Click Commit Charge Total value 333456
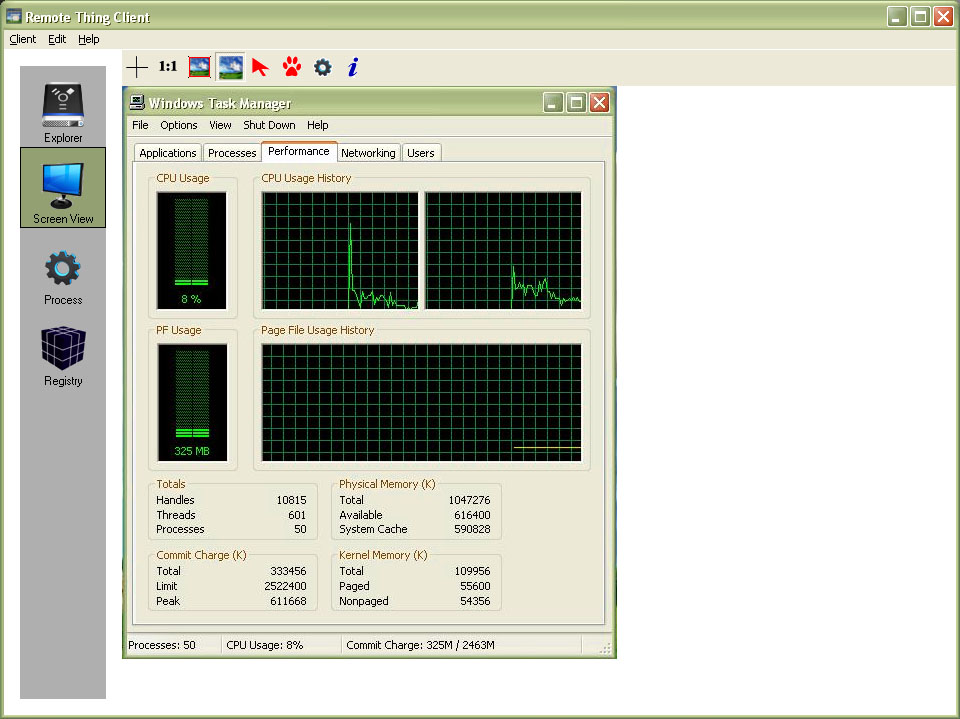Screen dimensions: 960x719 click(288, 571)
